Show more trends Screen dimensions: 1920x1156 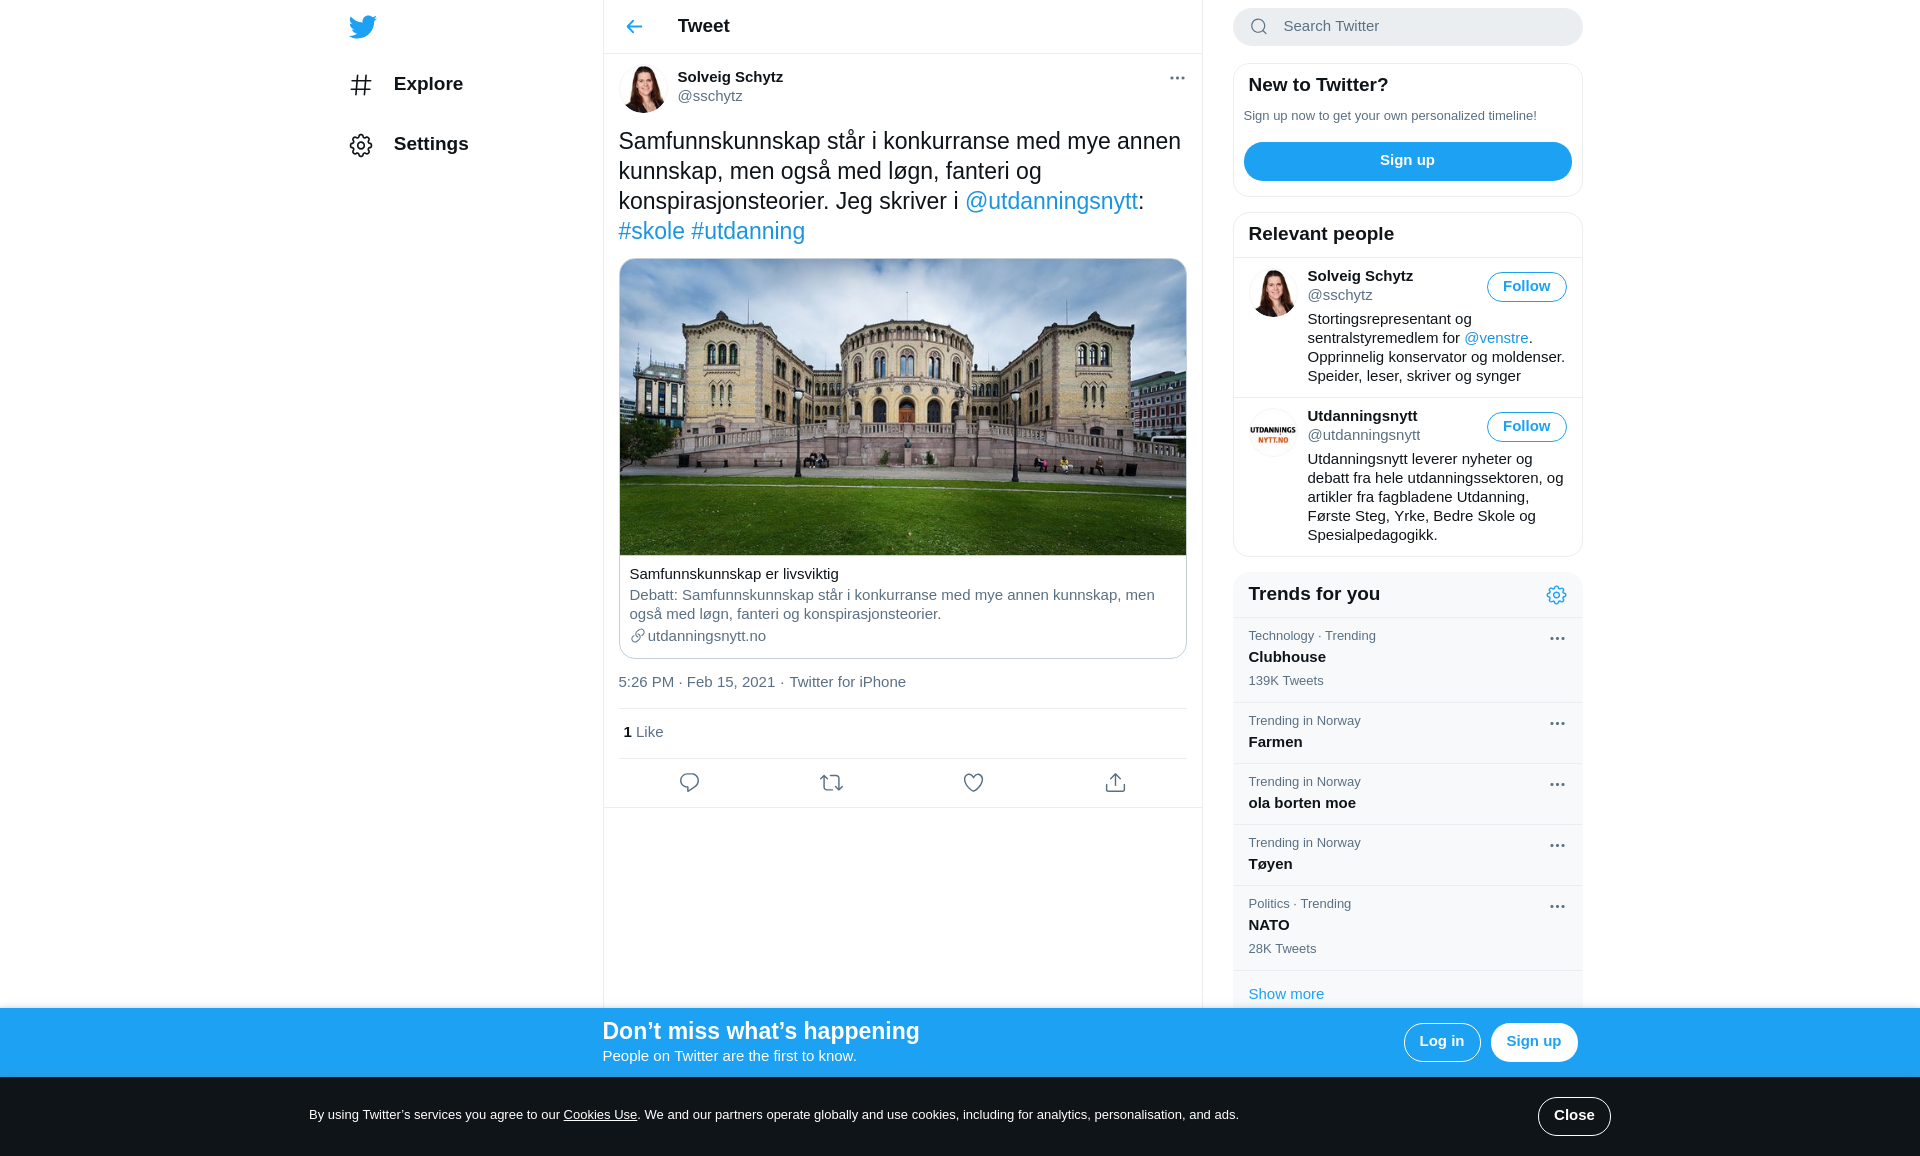1286,994
